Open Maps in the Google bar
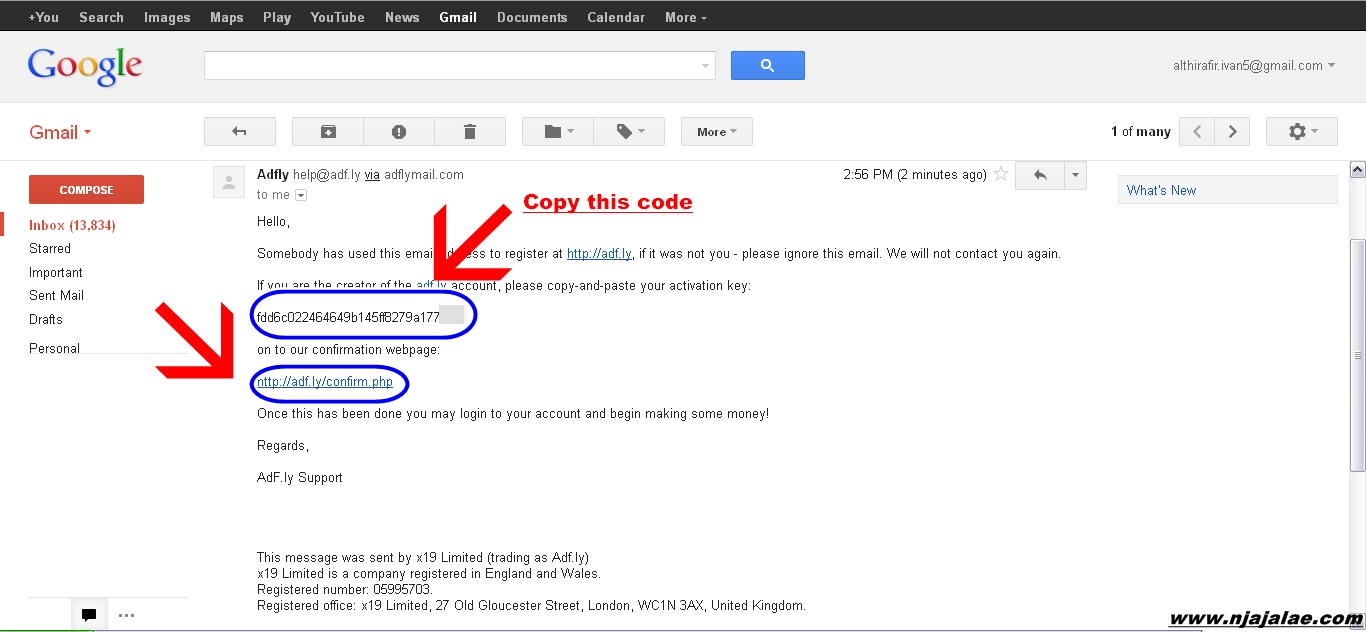 tap(227, 17)
